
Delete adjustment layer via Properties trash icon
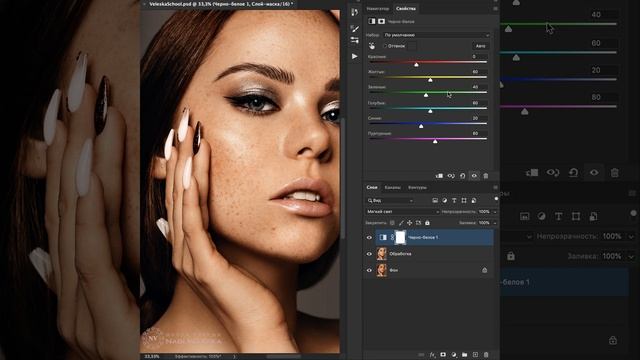click(486, 176)
